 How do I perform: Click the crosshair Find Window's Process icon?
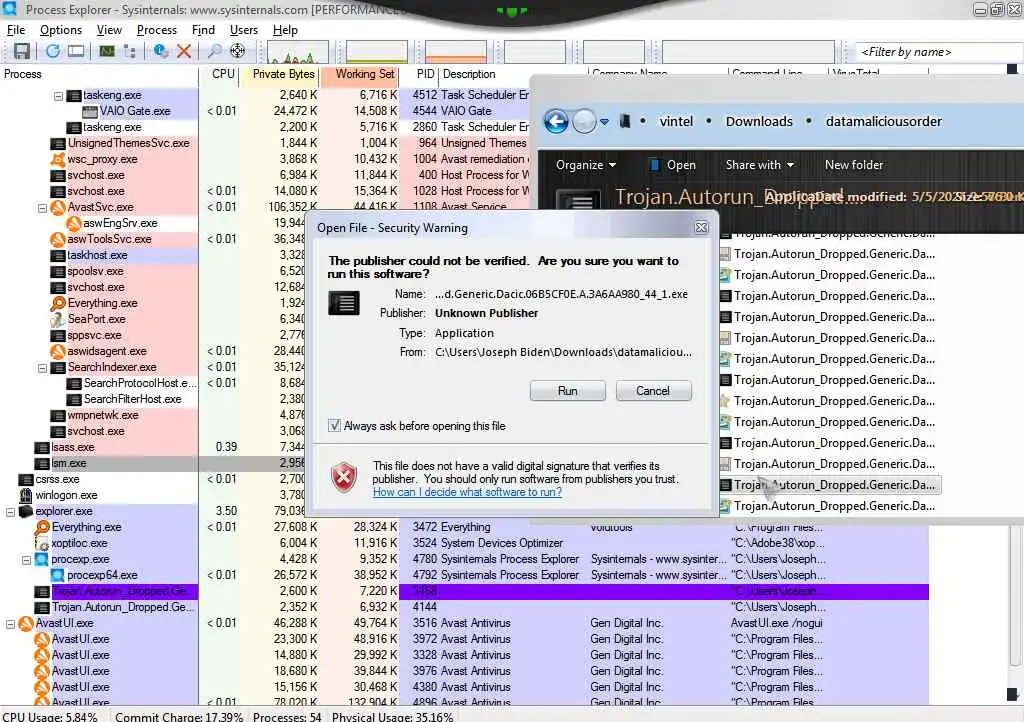[x=238, y=51]
